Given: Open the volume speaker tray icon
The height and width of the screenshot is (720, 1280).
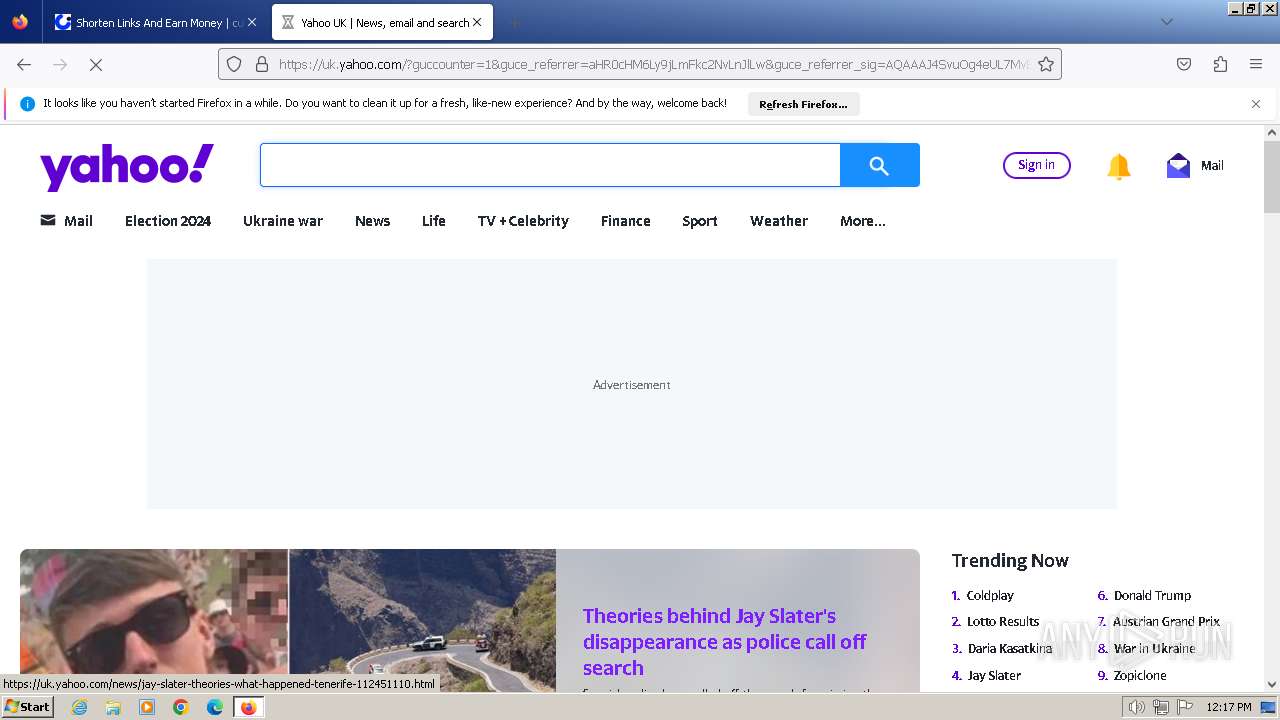Looking at the screenshot, I should 1137,707.
